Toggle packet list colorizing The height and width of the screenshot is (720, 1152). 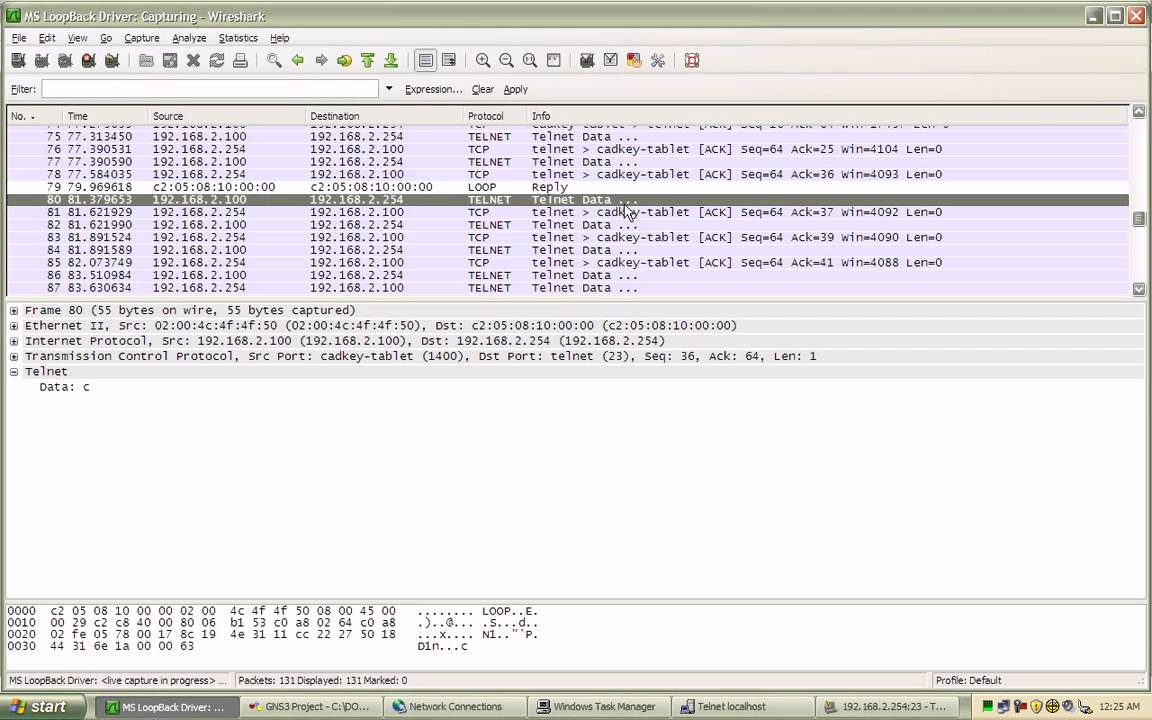click(425, 61)
